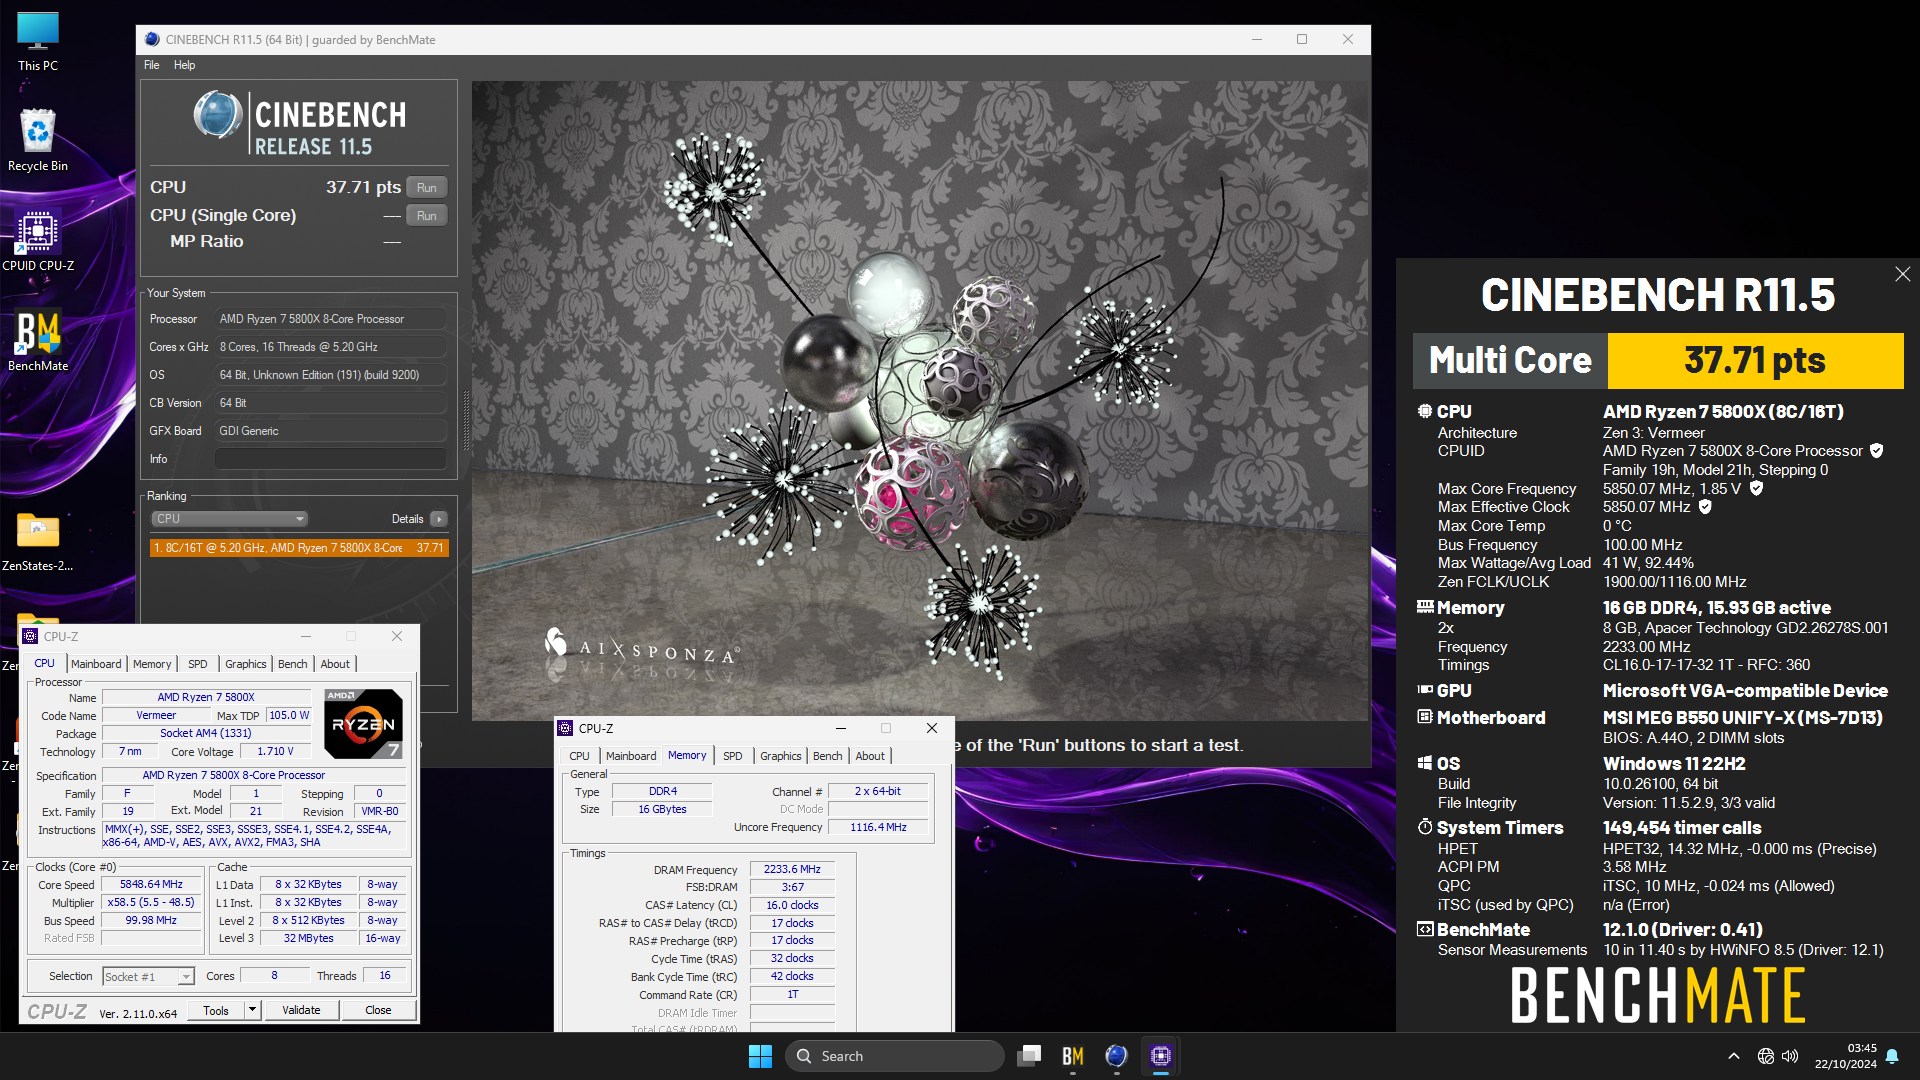The width and height of the screenshot is (1920, 1080).
Task: Click the Code Name value Vermeer
Action: pyautogui.click(x=156, y=716)
